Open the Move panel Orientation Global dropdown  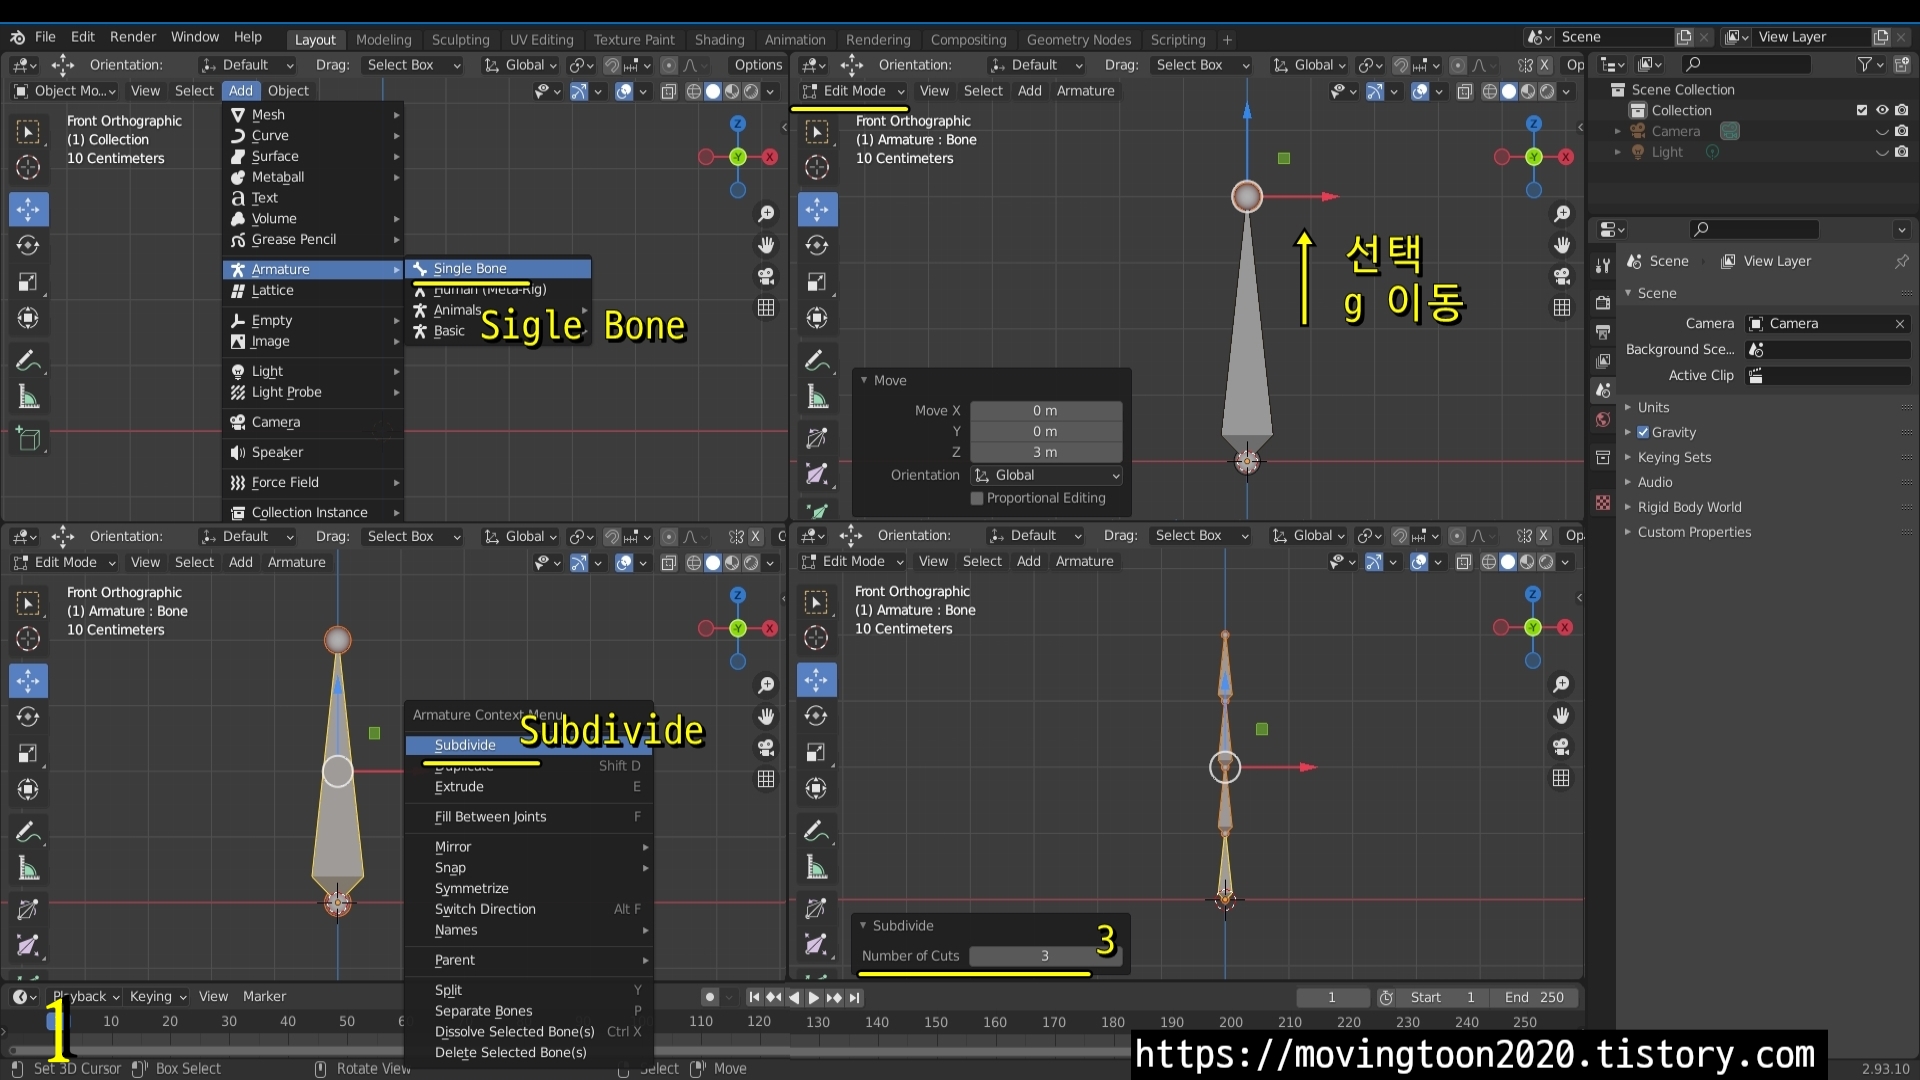pyautogui.click(x=1046, y=475)
